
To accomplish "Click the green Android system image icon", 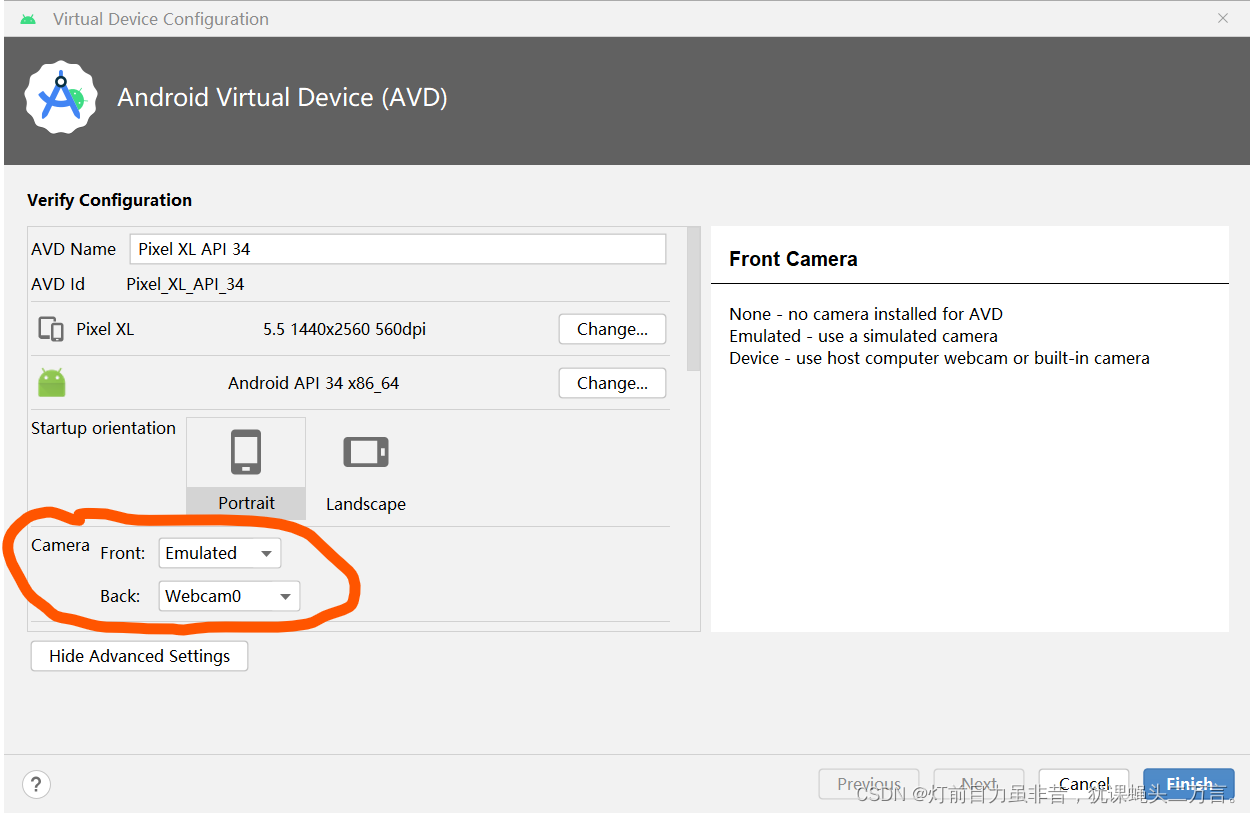I will (x=52, y=382).
